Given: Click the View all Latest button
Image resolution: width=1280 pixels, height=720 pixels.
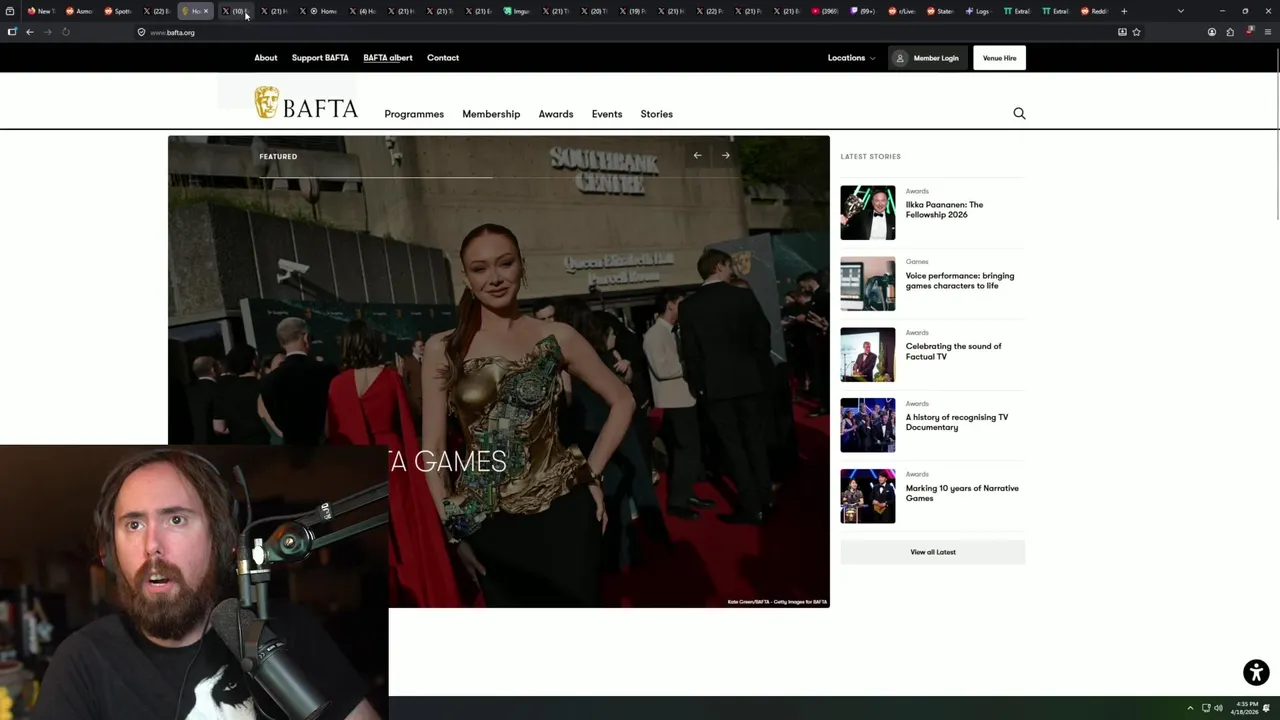Looking at the screenshot, I should 933,552.
